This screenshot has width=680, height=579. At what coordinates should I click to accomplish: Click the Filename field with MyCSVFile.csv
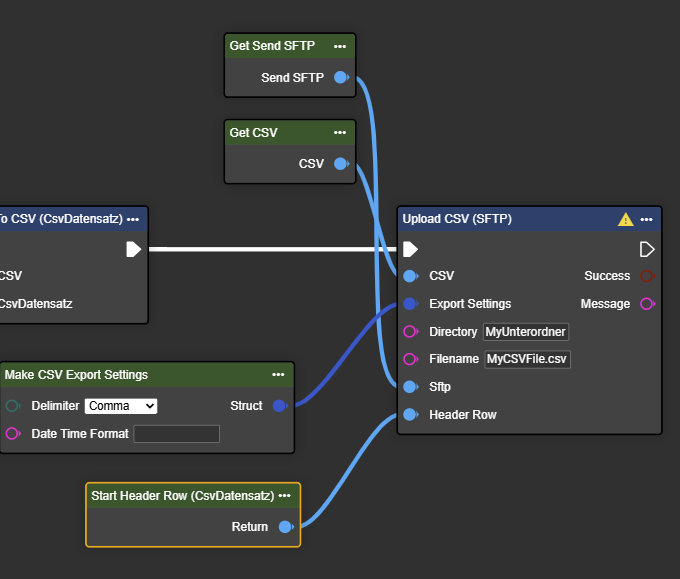click(527, 359)
